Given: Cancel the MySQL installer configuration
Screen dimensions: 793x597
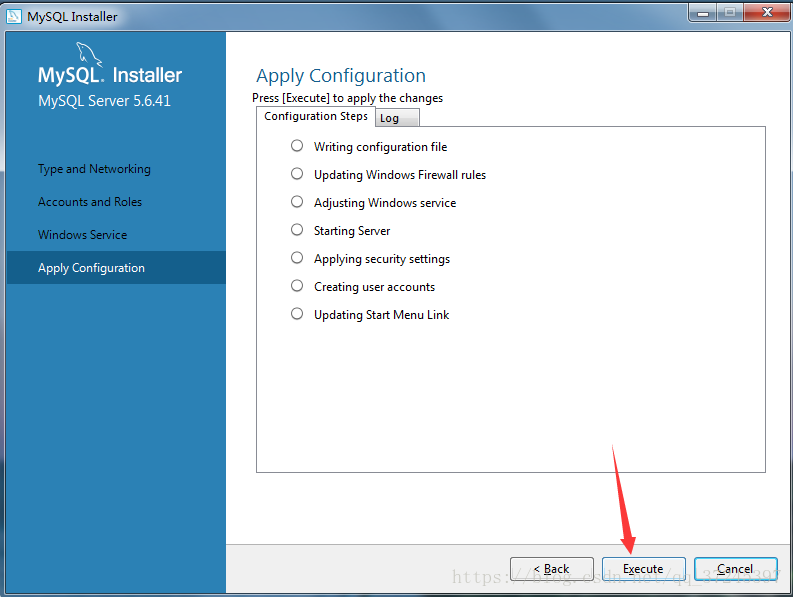Looking at the screenshot, I should (x=735, y=569).
